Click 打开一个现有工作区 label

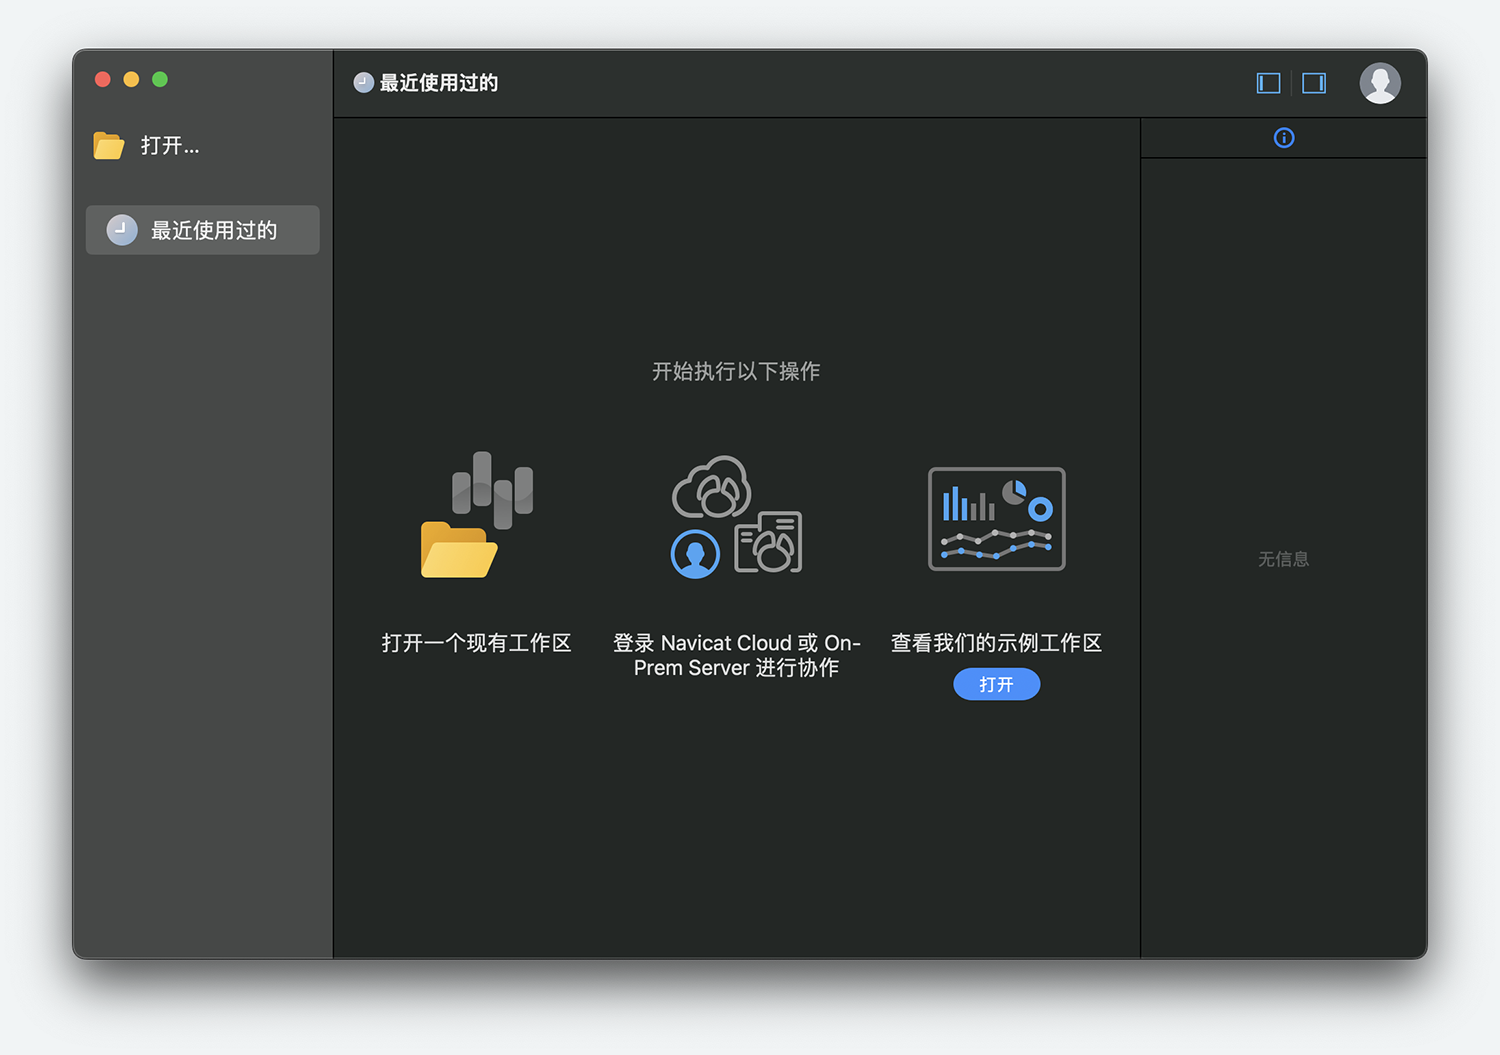pos(477,643)
